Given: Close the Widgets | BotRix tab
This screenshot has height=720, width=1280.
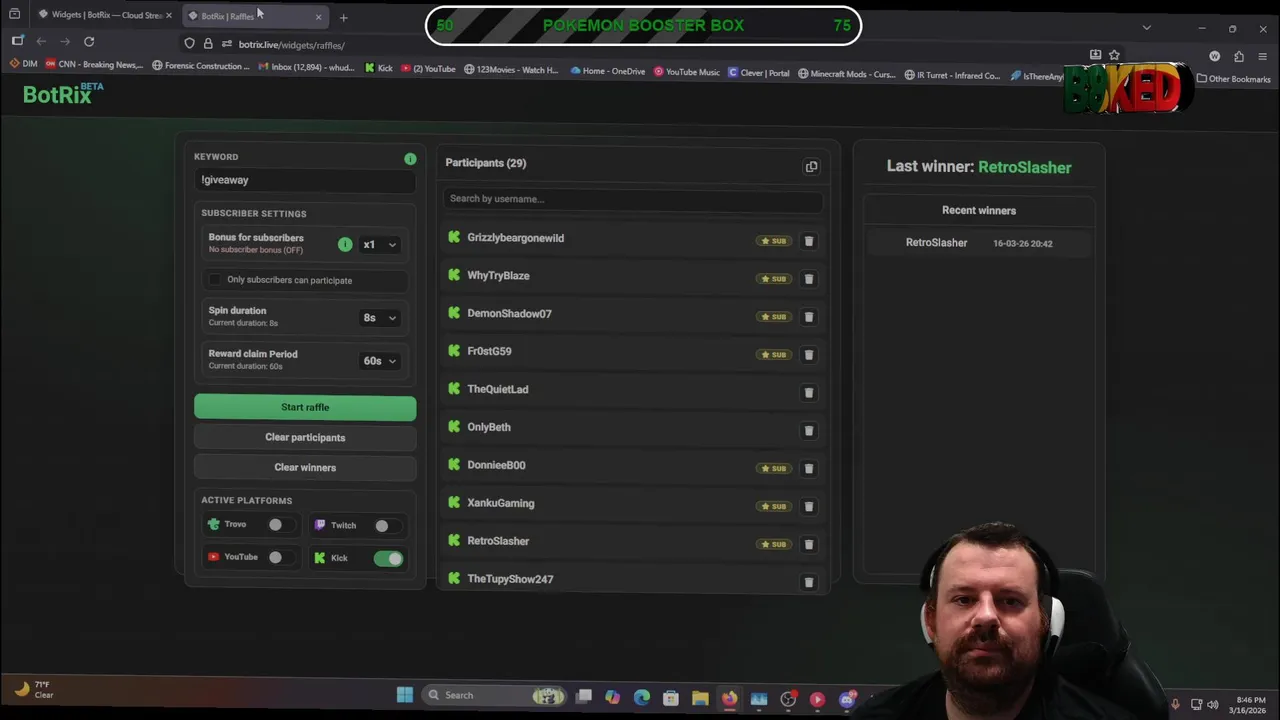Looking at the screenshot, I should click(x=169, y=15).
